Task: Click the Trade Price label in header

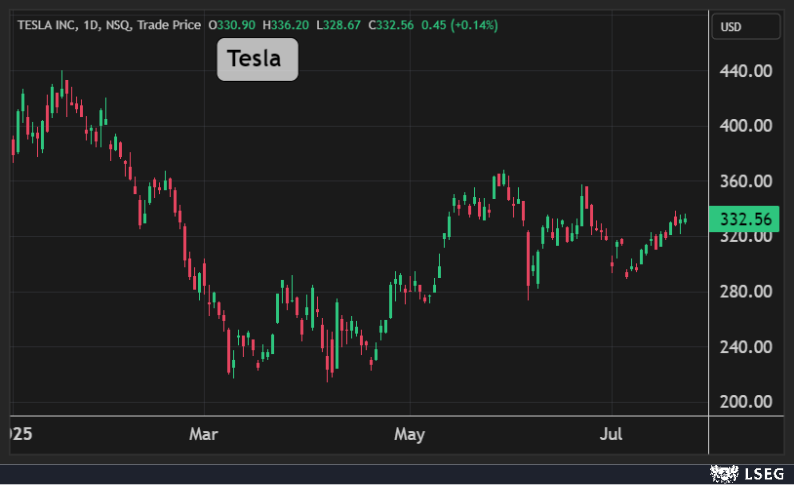Action: 172,24
